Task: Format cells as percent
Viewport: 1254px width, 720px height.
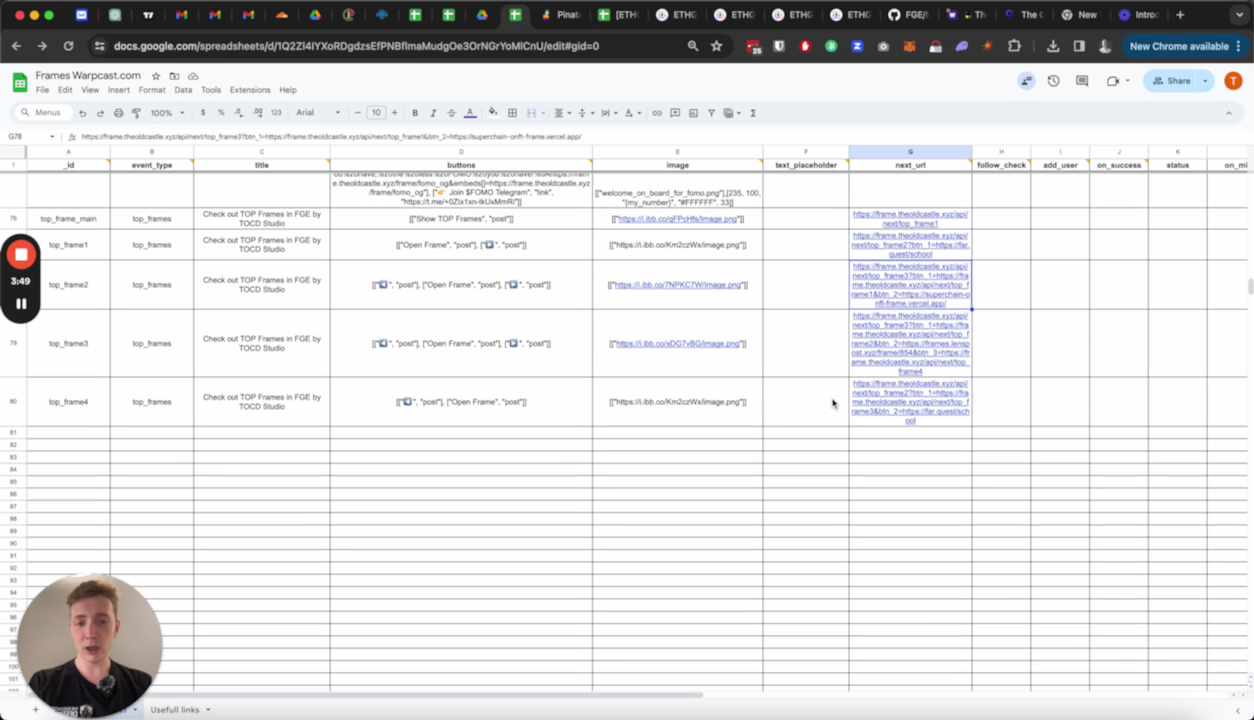Action: click(221, 113)
